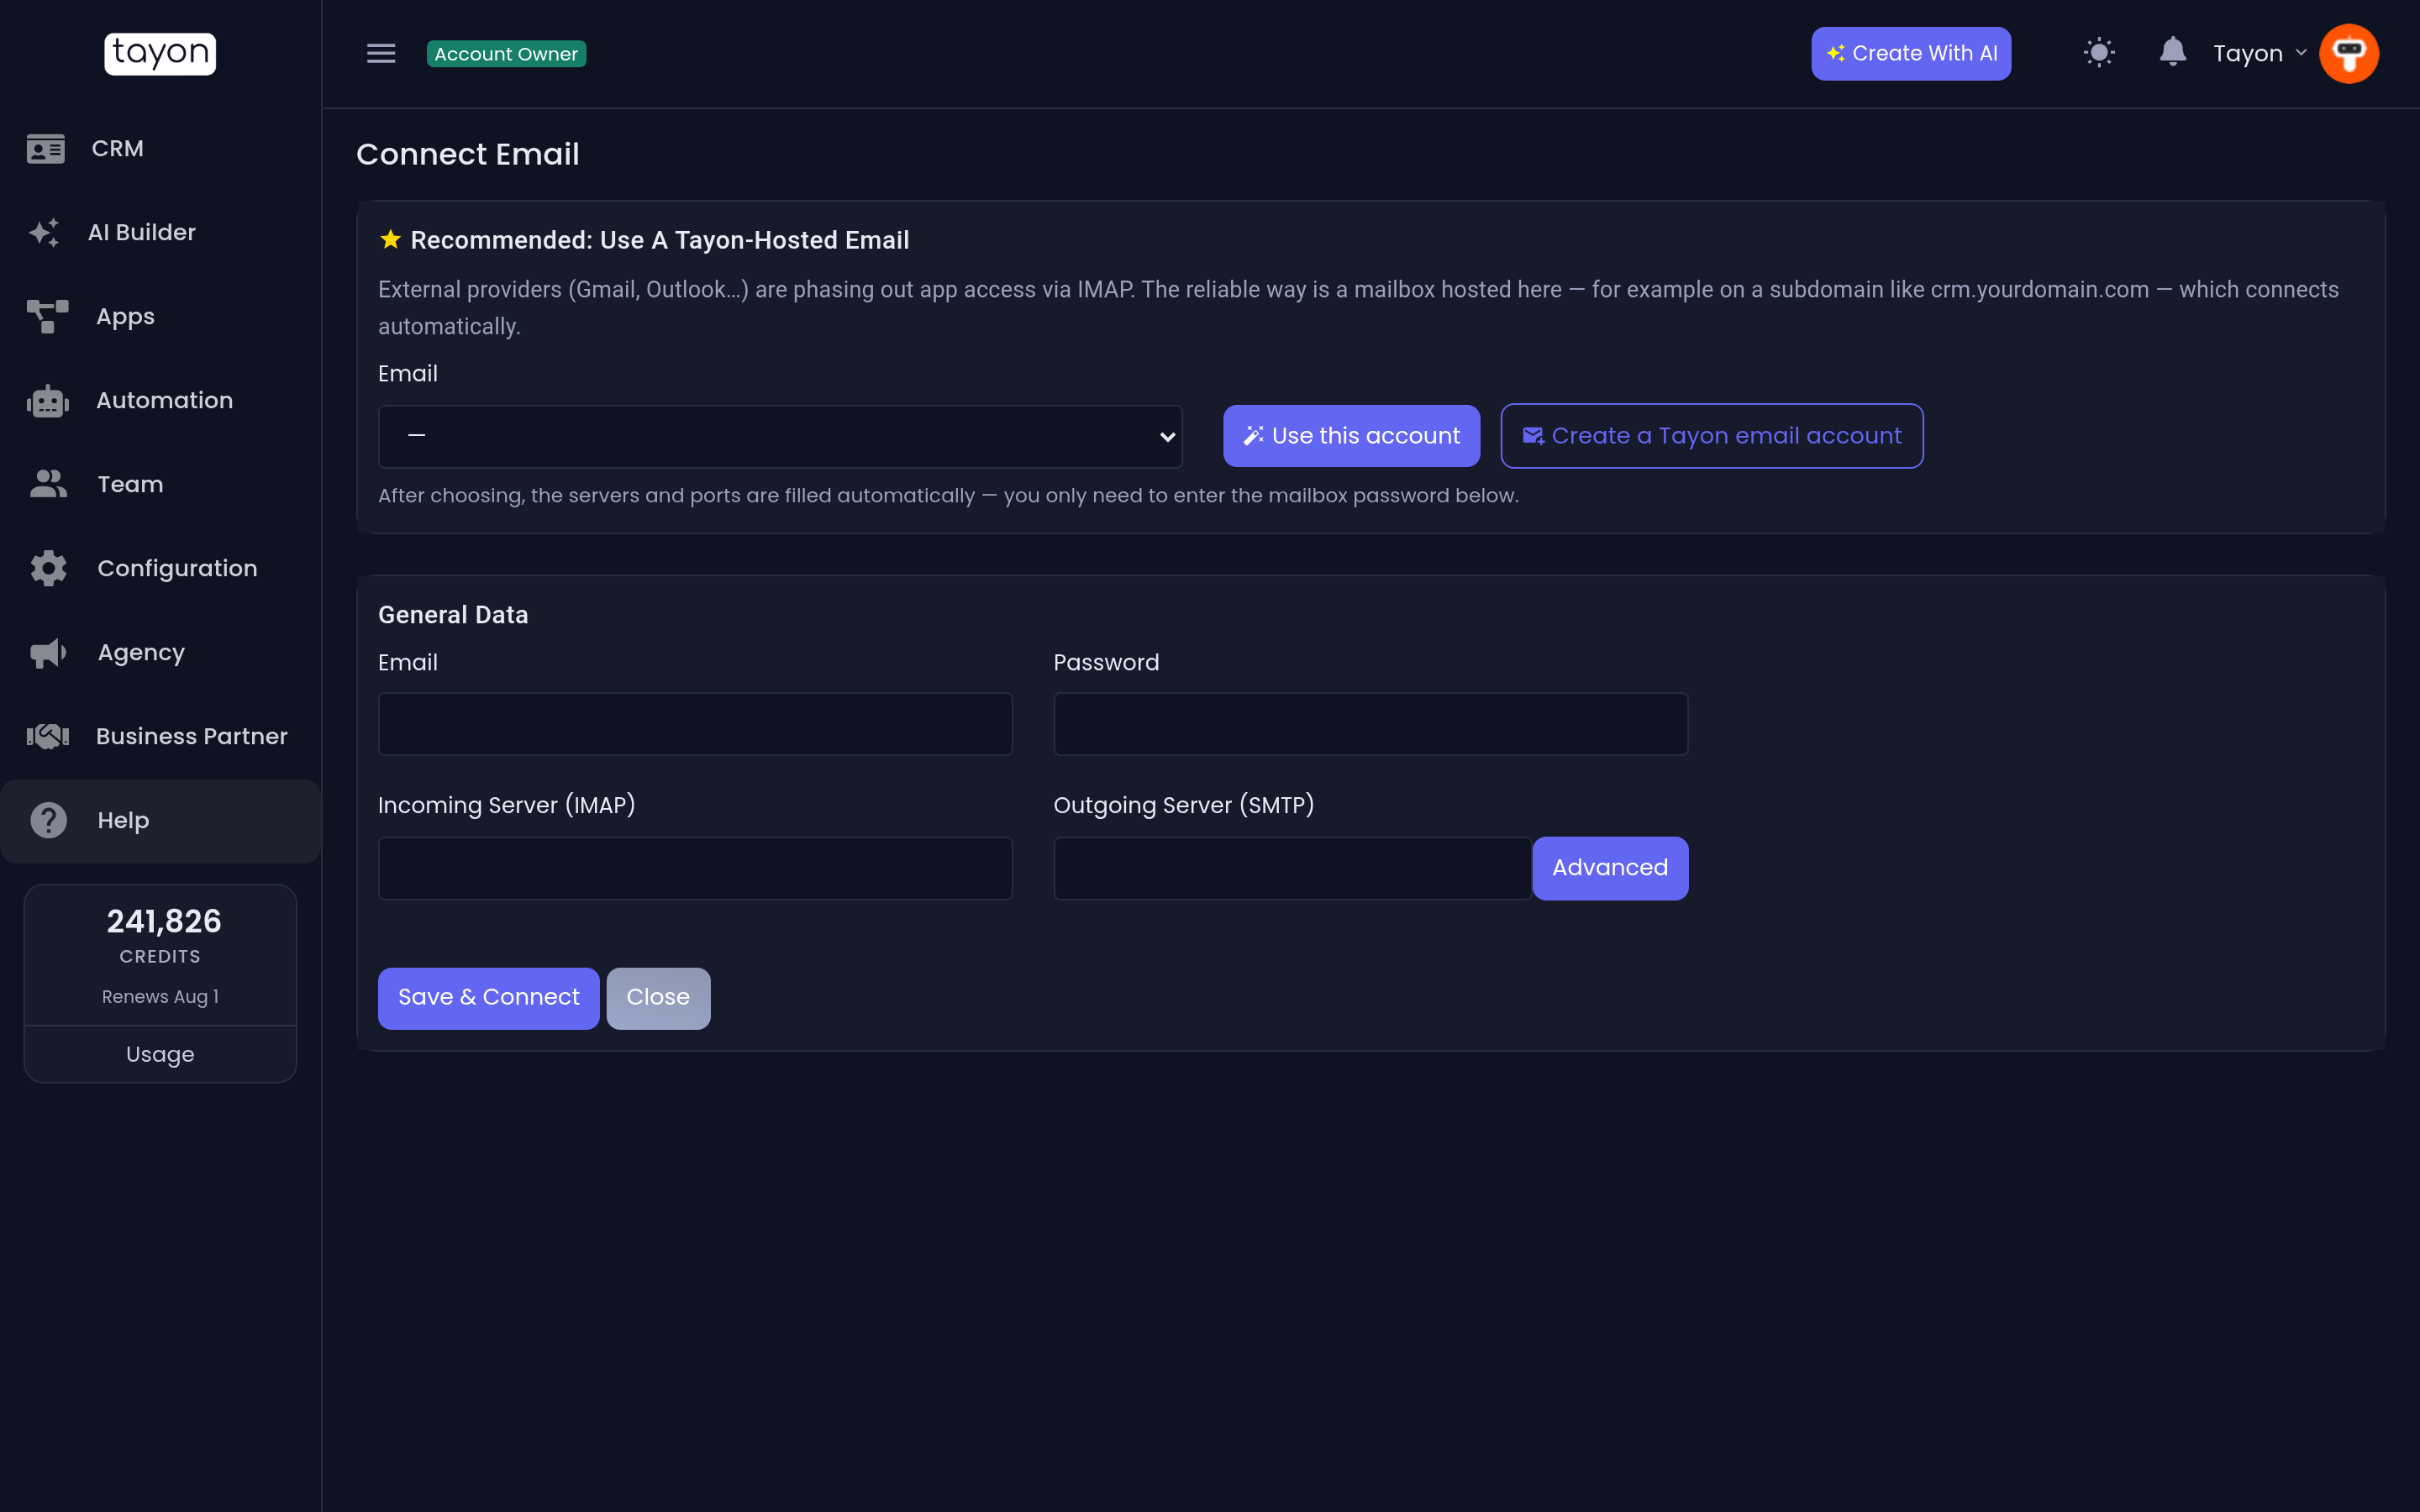Focus the Password field
Viewport: 2420px width, 1512px height.
pos(1370,724)
